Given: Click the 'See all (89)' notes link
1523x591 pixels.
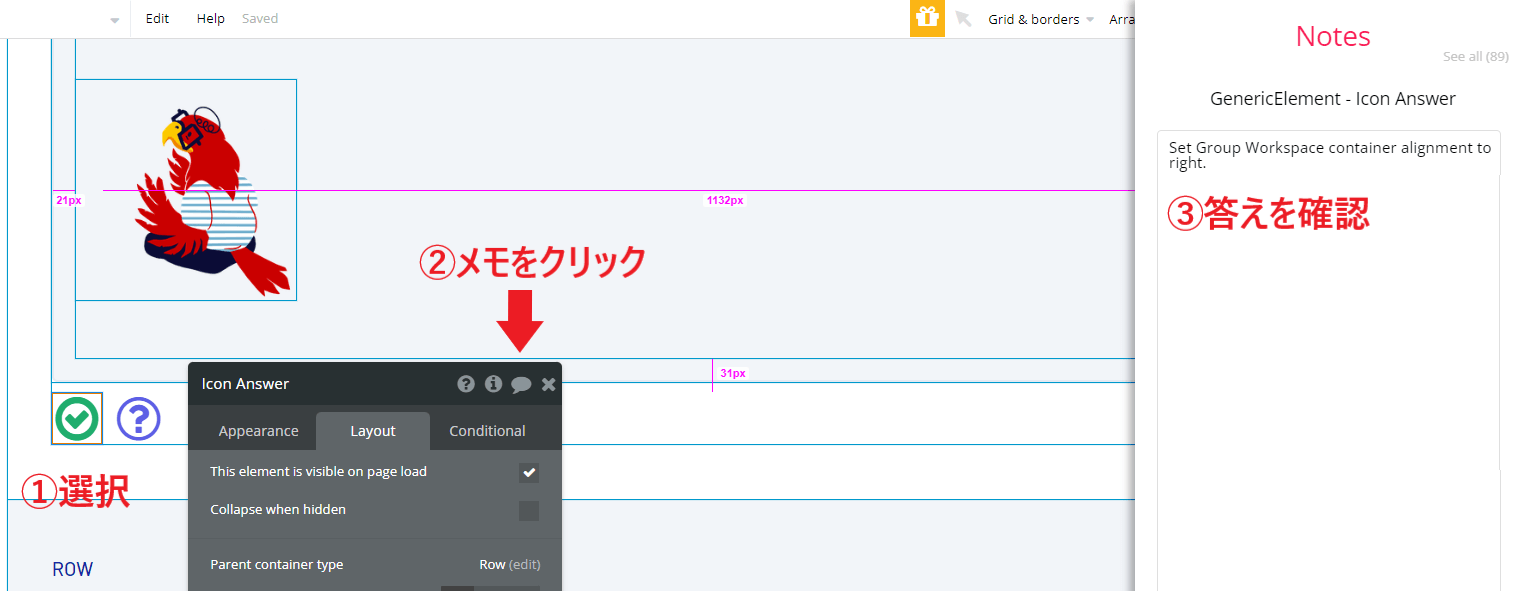Looking at the screenshot, I should point(1475,56).
